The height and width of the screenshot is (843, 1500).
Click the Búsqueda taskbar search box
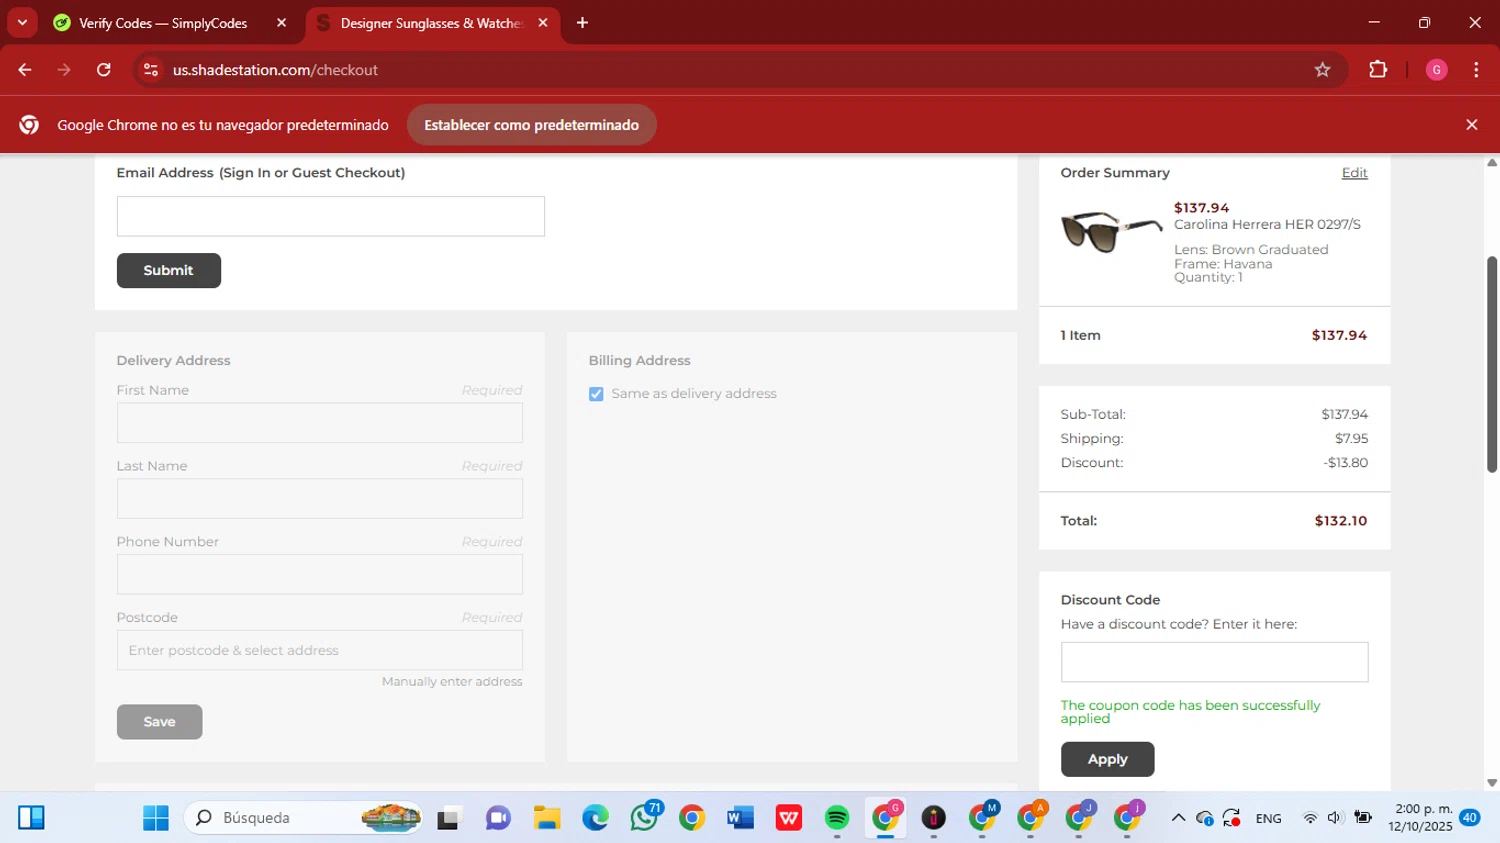point(304,818)
